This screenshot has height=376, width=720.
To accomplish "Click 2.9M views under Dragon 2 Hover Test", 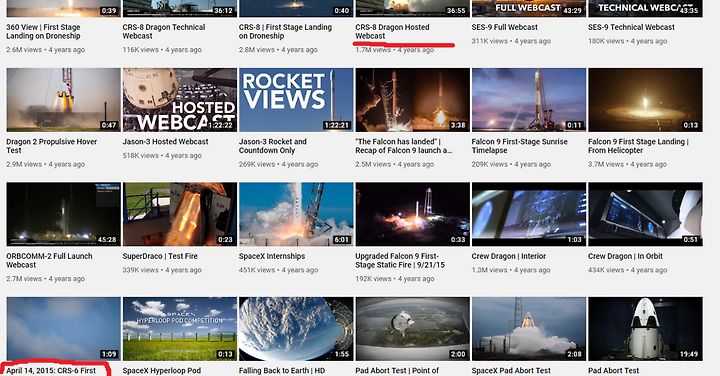I will [x=24, y=164].
